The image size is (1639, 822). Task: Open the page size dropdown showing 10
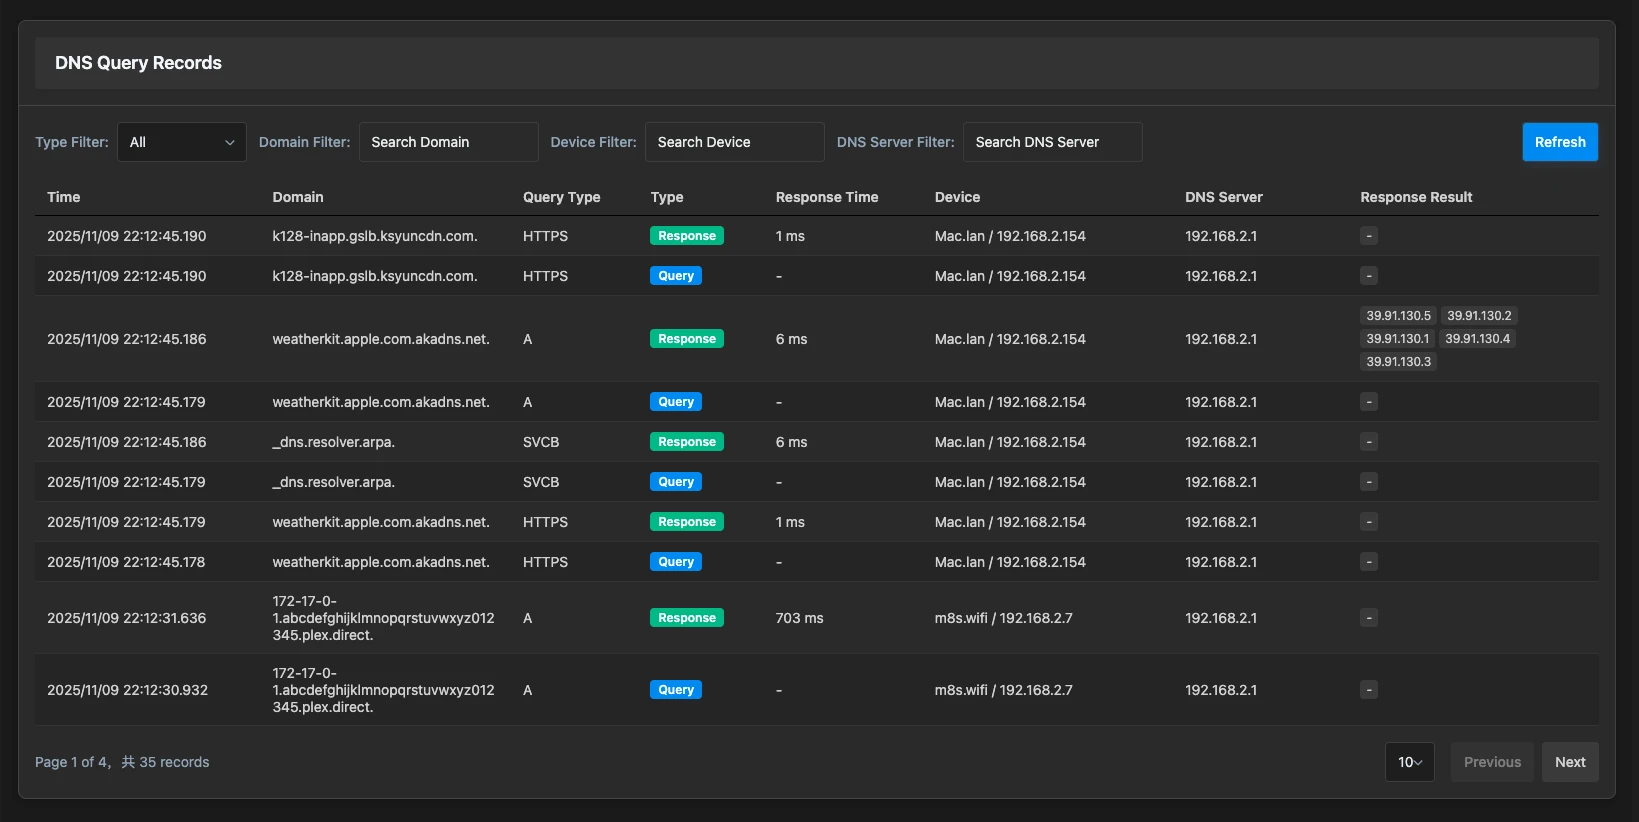(1409, 762)
